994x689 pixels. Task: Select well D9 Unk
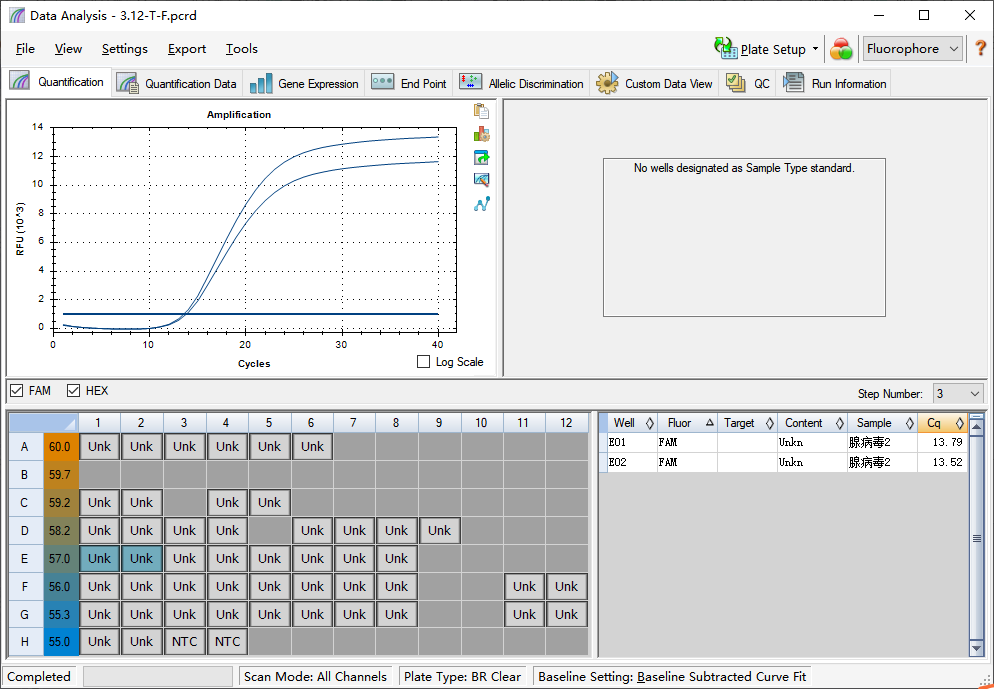coord(439,531)
